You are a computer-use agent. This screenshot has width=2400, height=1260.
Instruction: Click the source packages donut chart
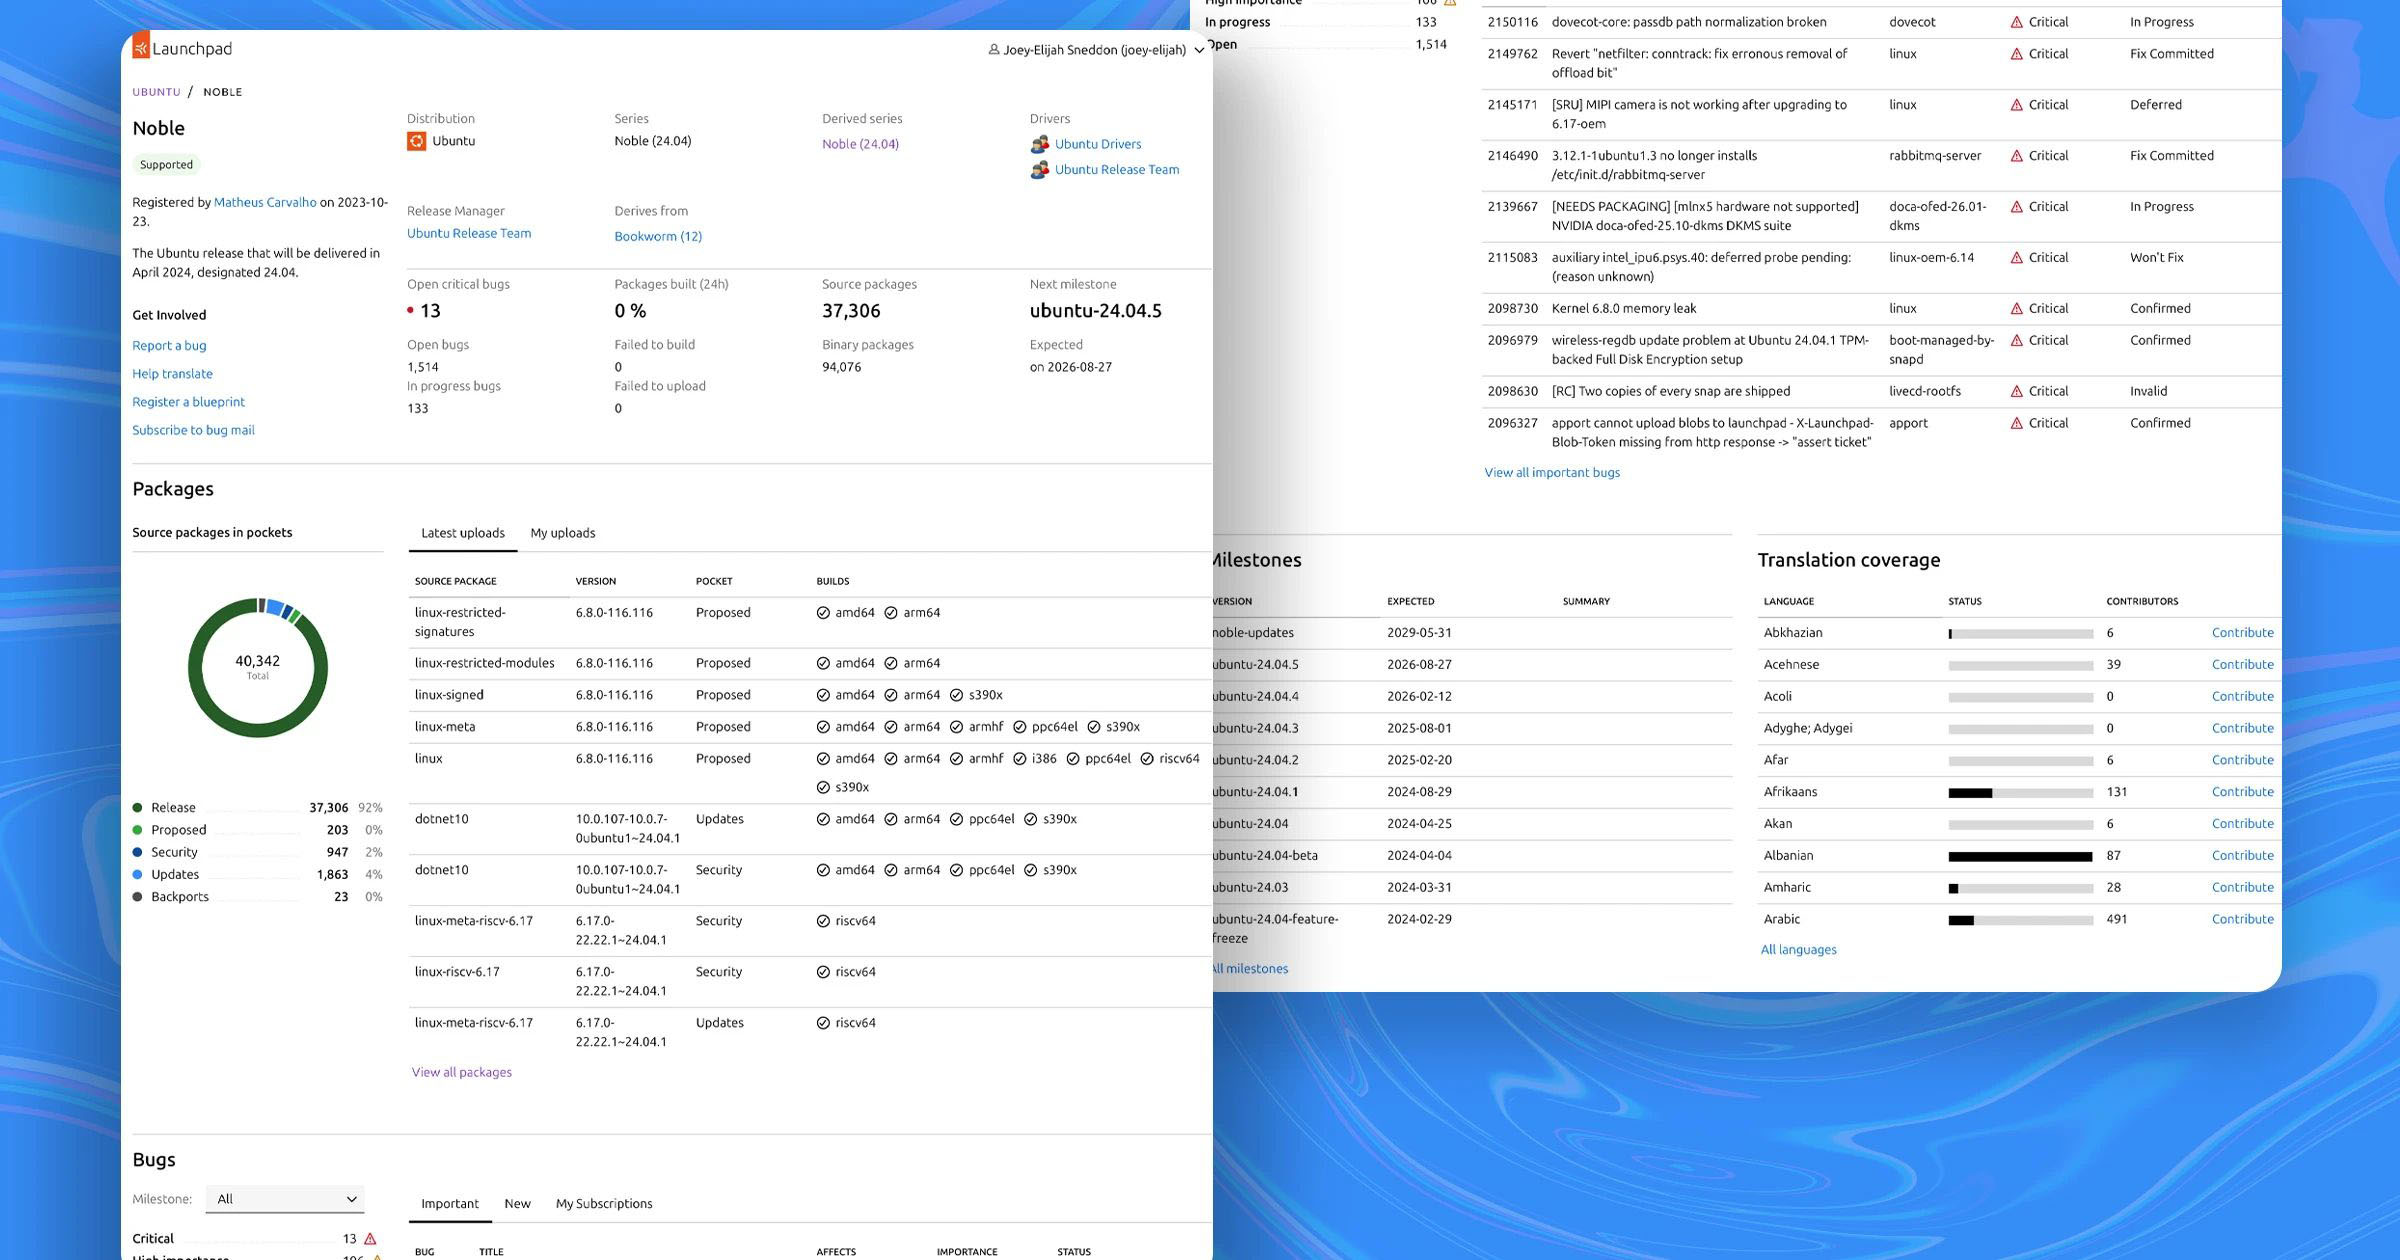pyautogui.click(x=258, y=668)
